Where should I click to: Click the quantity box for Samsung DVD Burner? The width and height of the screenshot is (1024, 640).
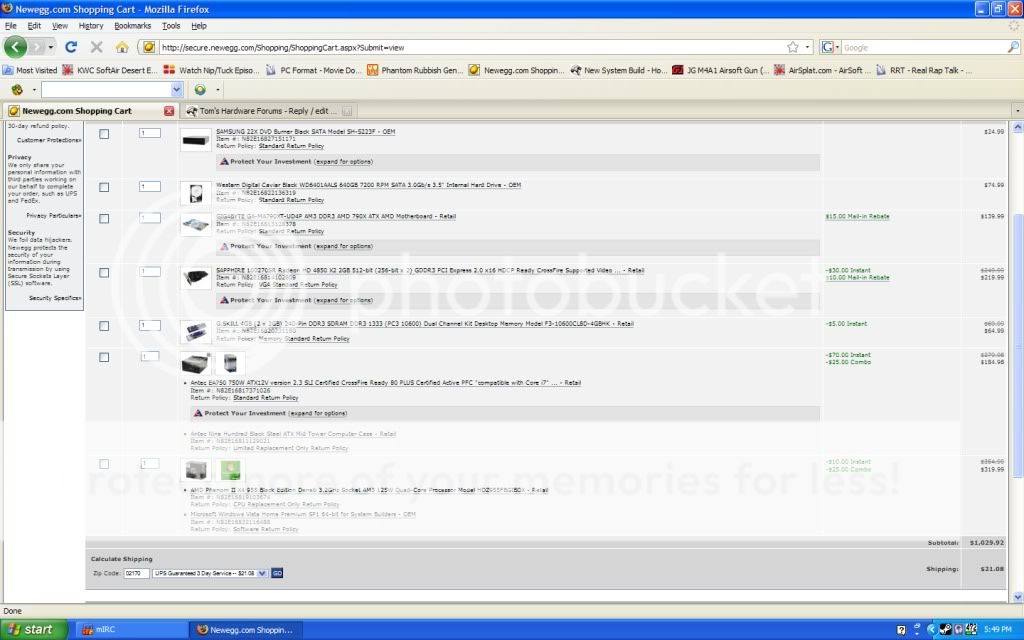[150, 133]
